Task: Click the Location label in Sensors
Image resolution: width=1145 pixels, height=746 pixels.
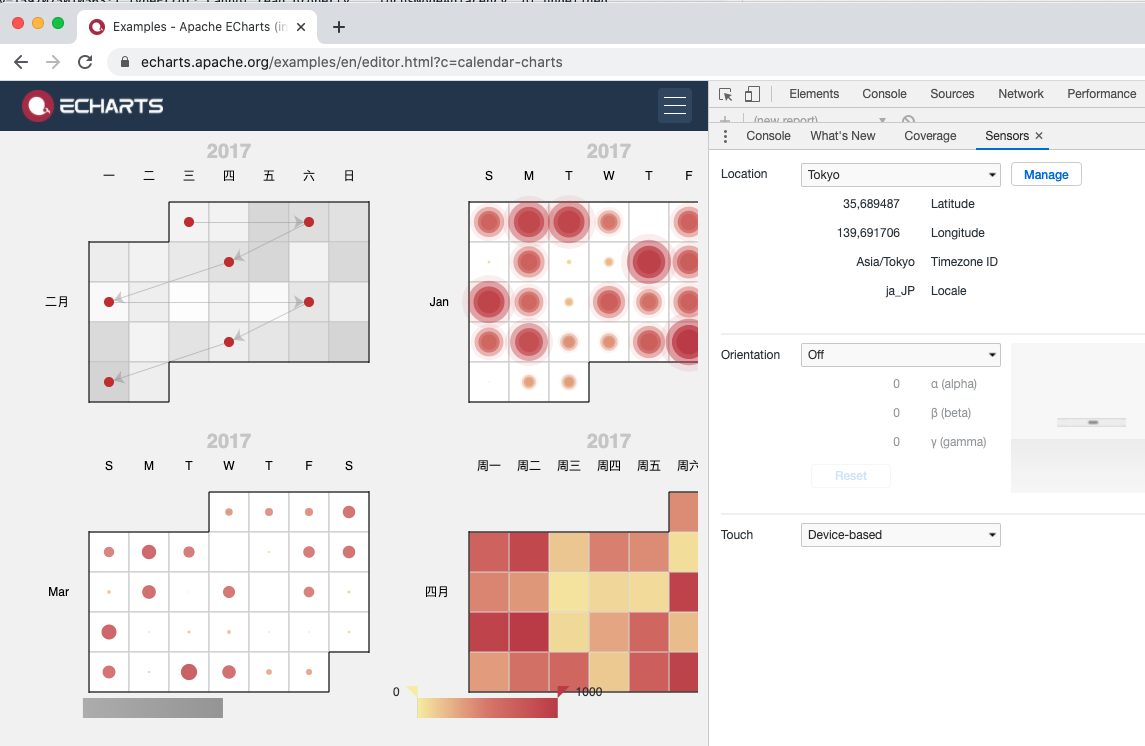Action: click(744, 174)
